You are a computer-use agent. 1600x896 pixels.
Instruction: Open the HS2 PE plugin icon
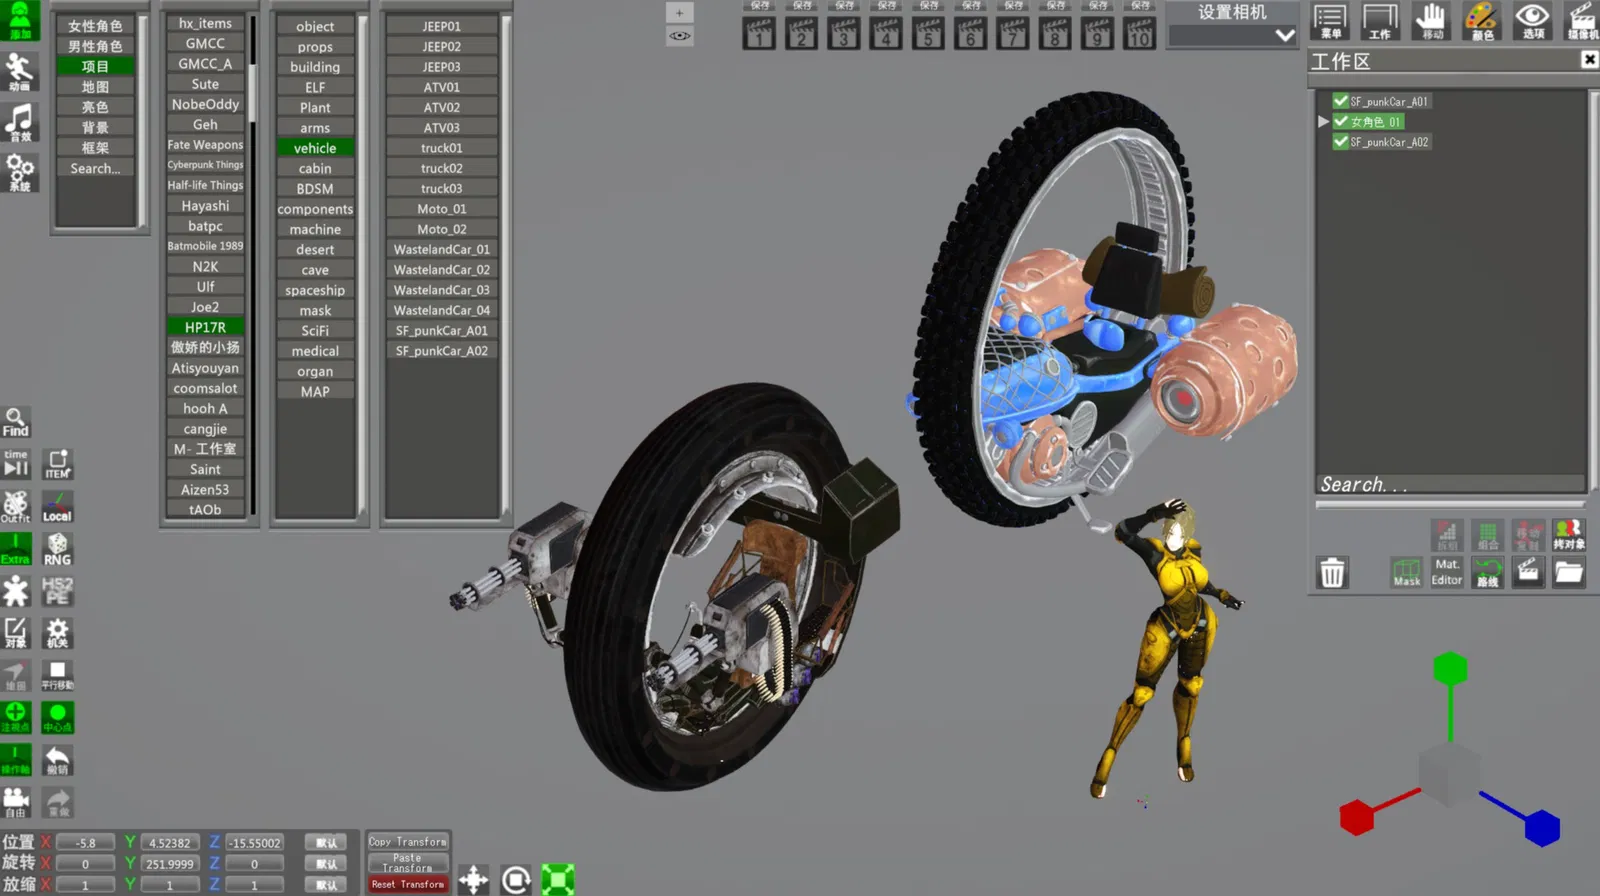coord(57,591)
